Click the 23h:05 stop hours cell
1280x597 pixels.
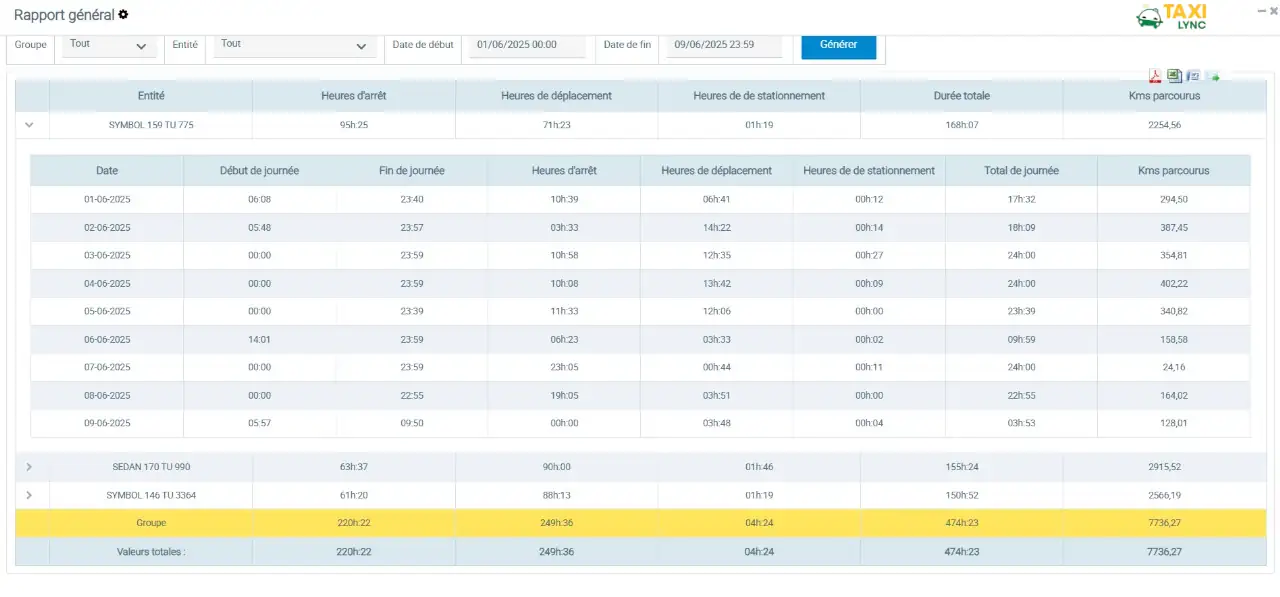564,368
